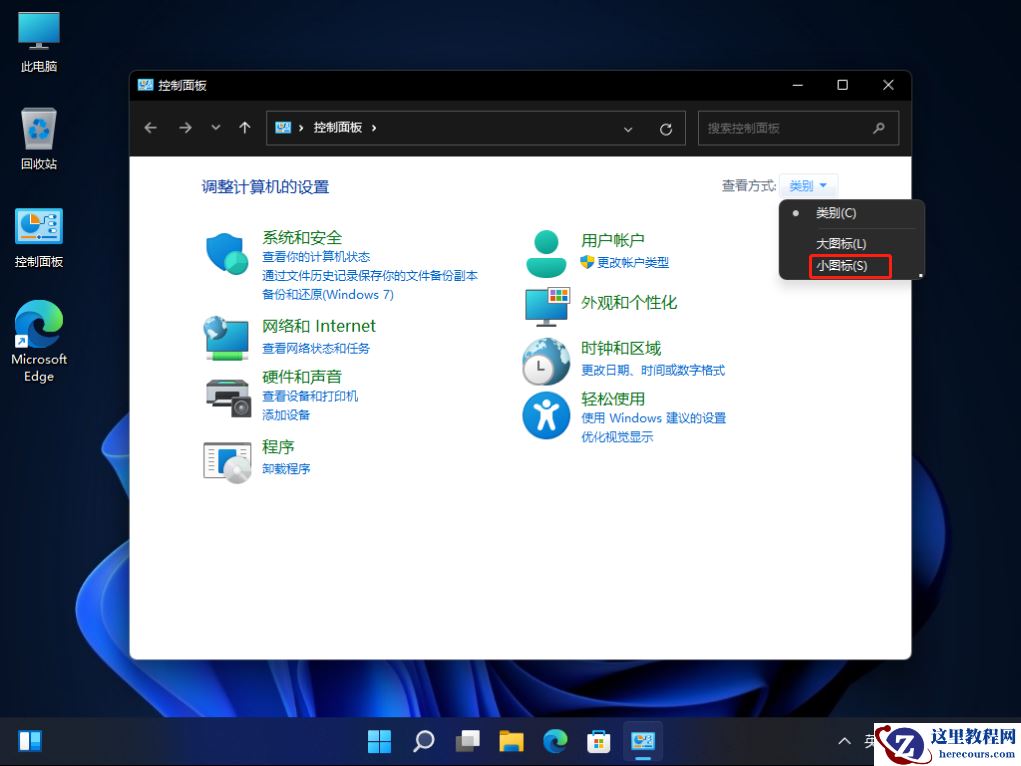
Task: Open 用户帐户 settings
Action: click(613, 240)
